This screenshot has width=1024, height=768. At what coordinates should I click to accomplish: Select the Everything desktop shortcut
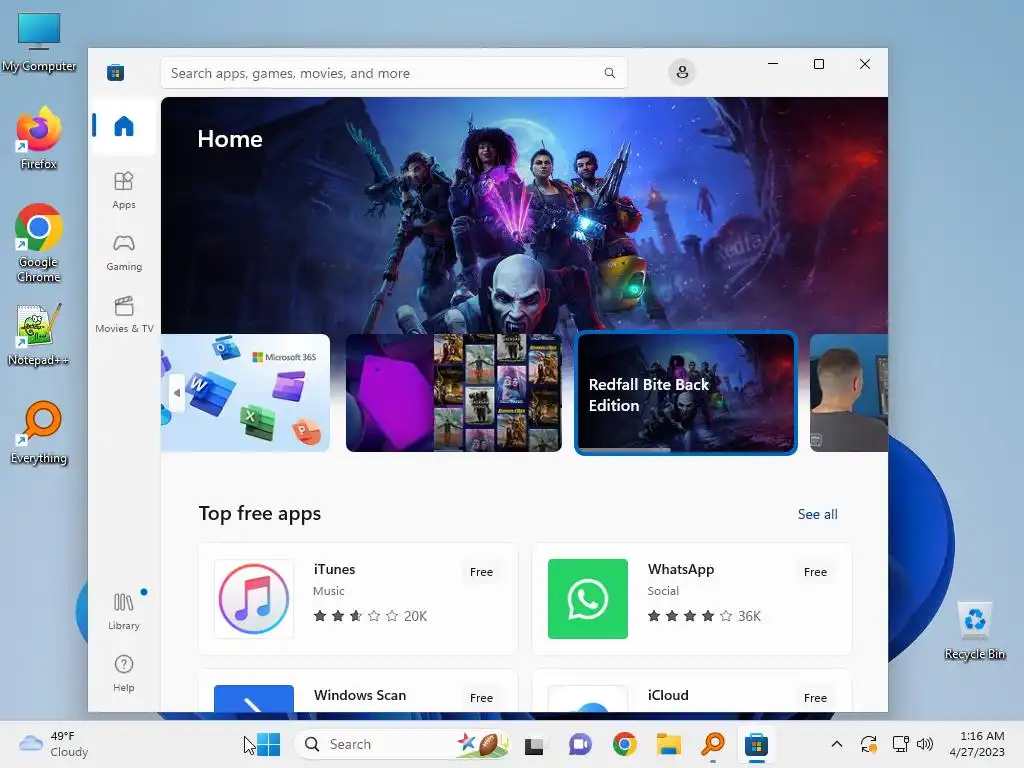pyautogui.click(x=39, y=432)
